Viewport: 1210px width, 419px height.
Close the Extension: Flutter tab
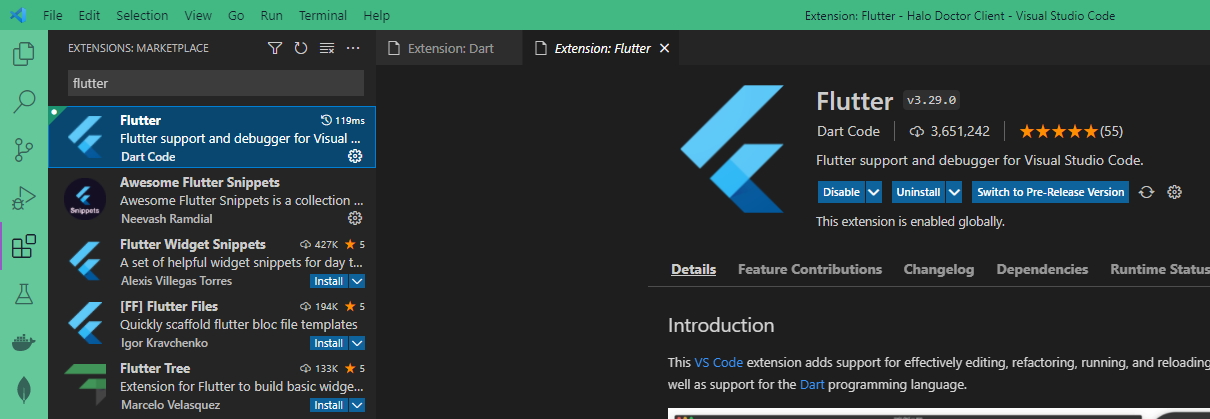pos(664,48)
